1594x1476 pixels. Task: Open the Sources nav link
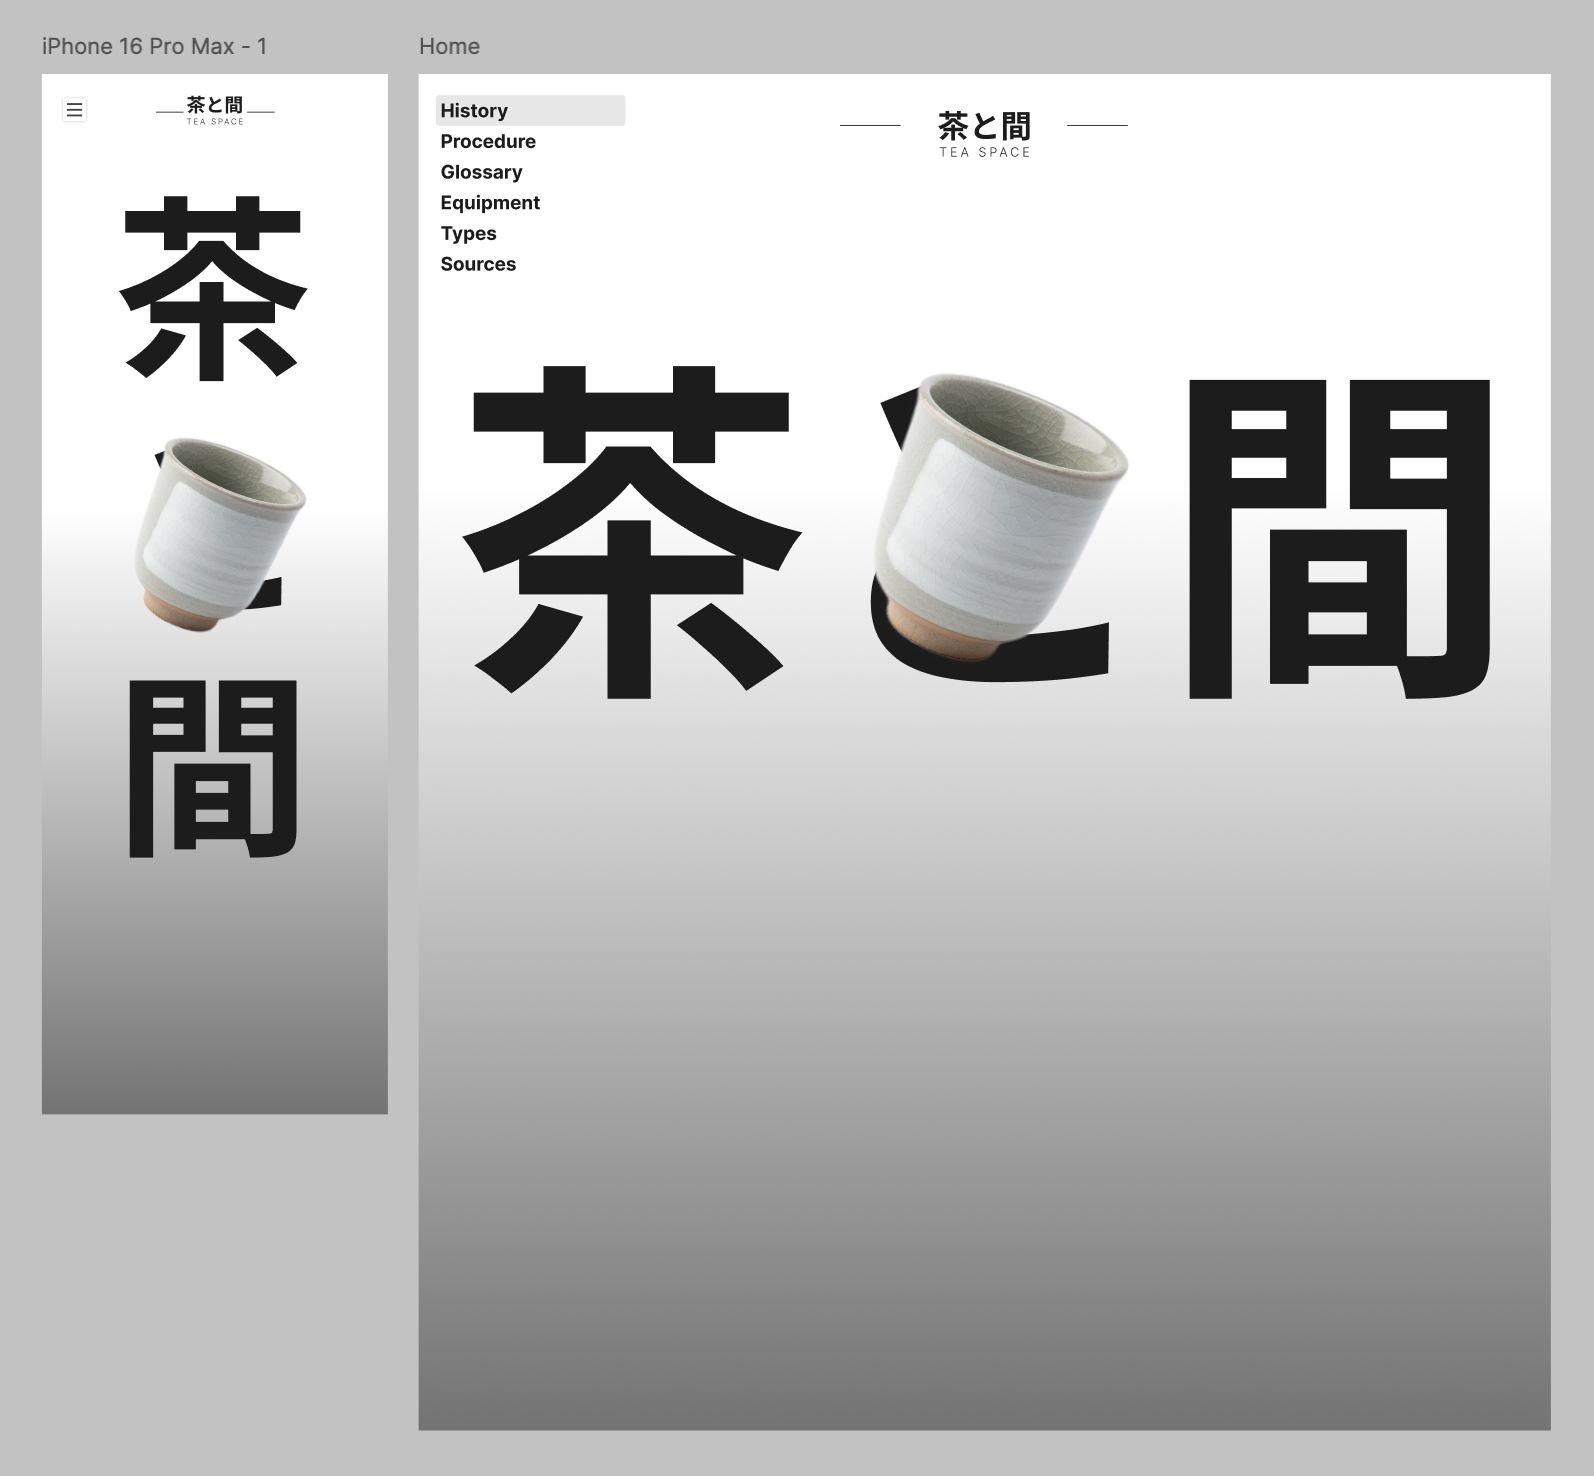(x=478, y=264)
